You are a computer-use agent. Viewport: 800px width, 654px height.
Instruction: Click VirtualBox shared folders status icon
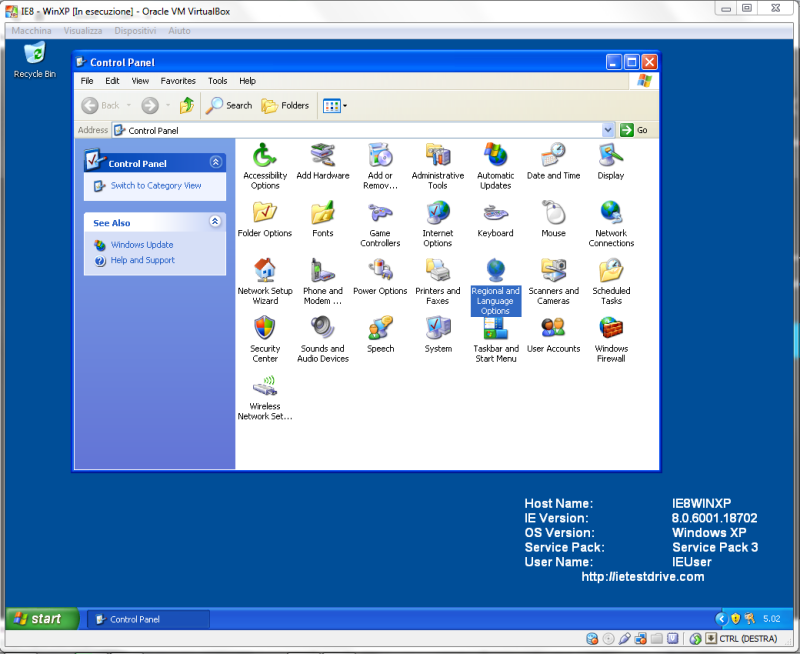(x=657, y=639)
